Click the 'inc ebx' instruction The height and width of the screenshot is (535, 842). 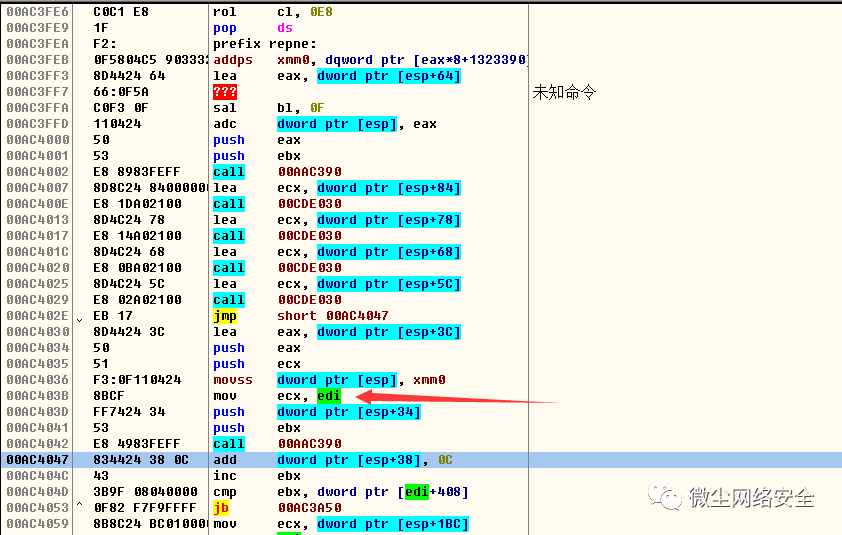[257, 476]
